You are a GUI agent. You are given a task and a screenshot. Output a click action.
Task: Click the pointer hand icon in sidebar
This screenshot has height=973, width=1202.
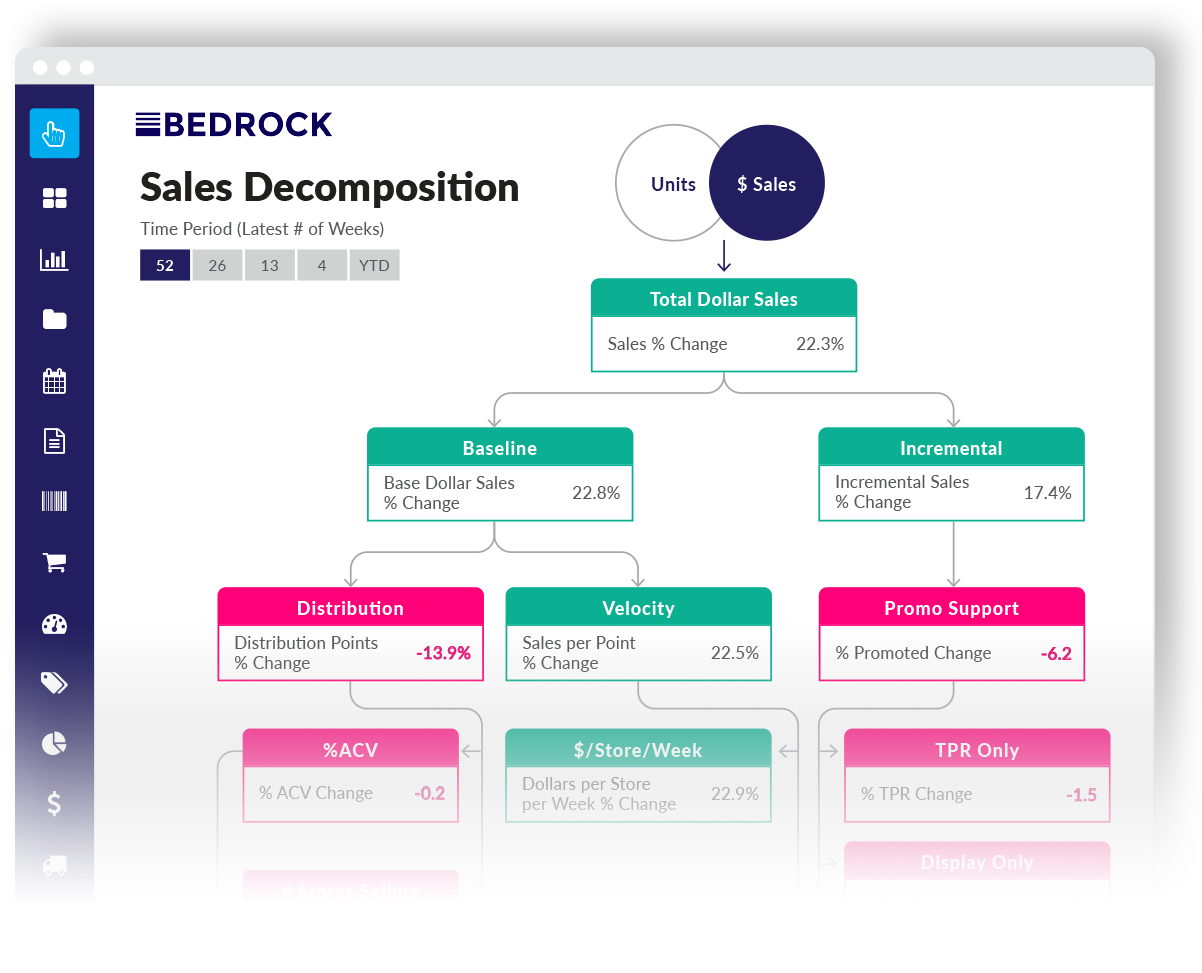pos(54,133)
